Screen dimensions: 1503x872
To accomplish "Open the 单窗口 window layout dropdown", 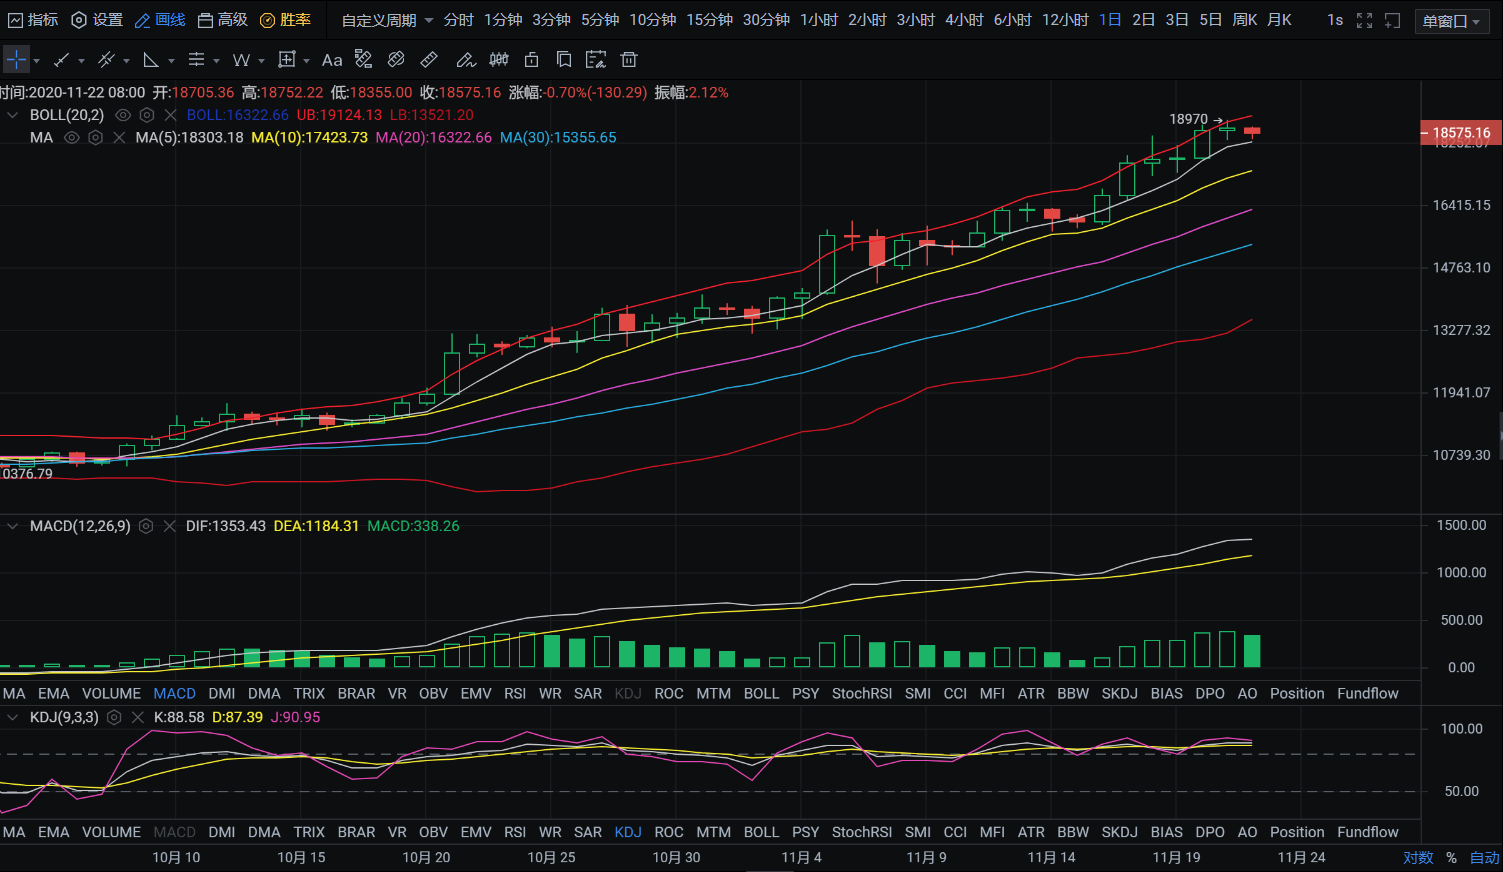I will 1451,21.
